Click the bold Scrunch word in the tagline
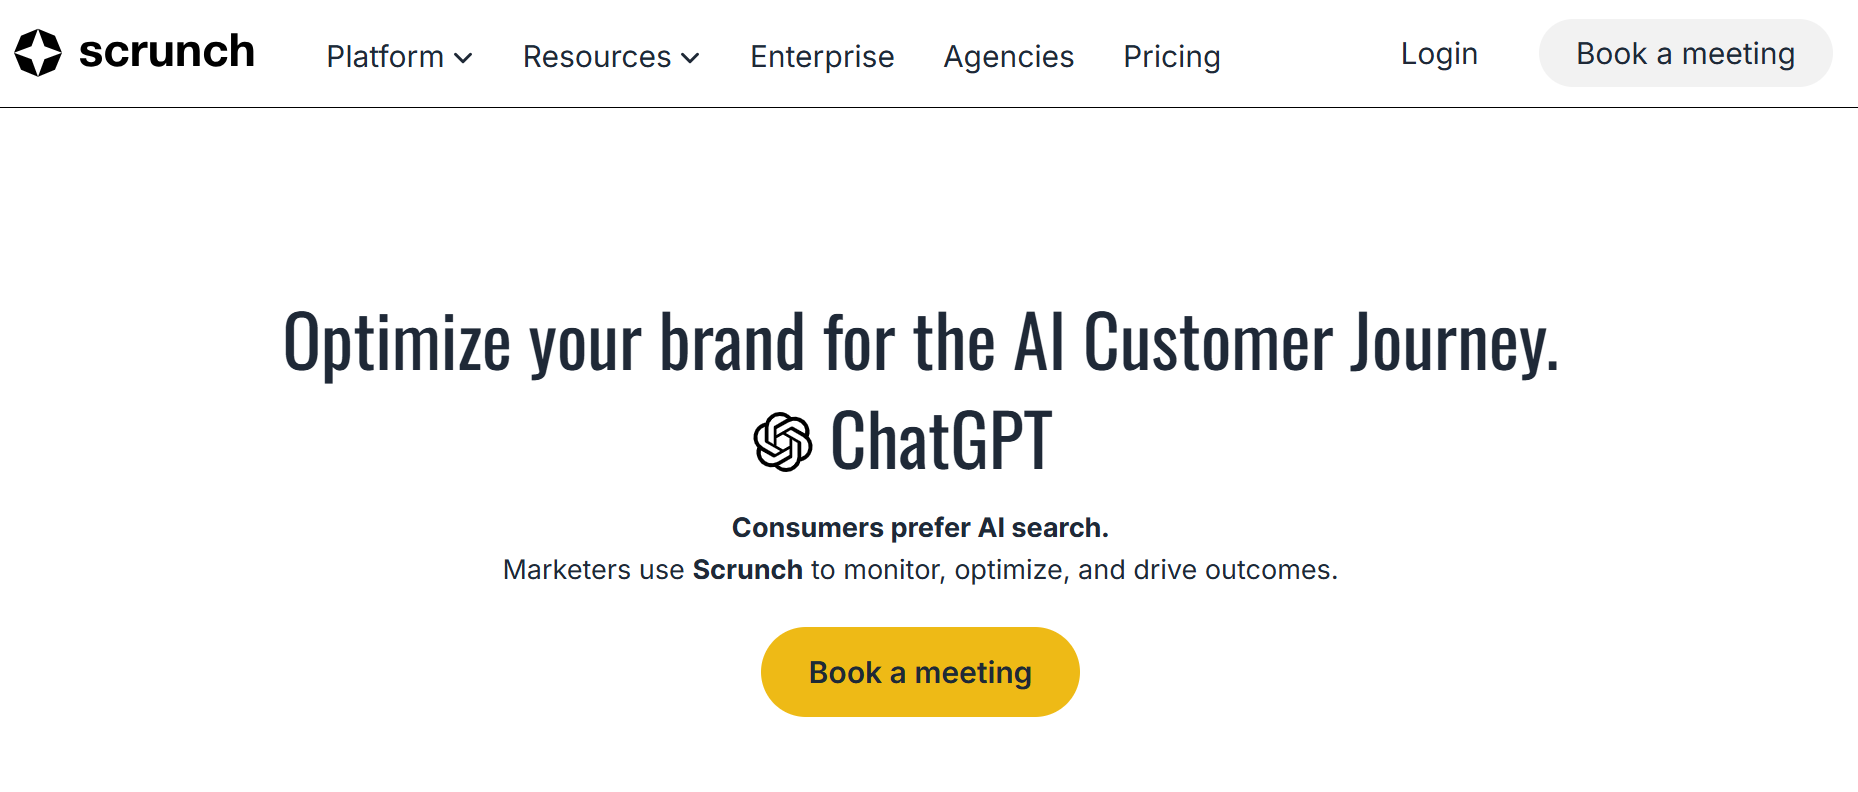This screenshot has height=792, width=1858. point(746,569)
